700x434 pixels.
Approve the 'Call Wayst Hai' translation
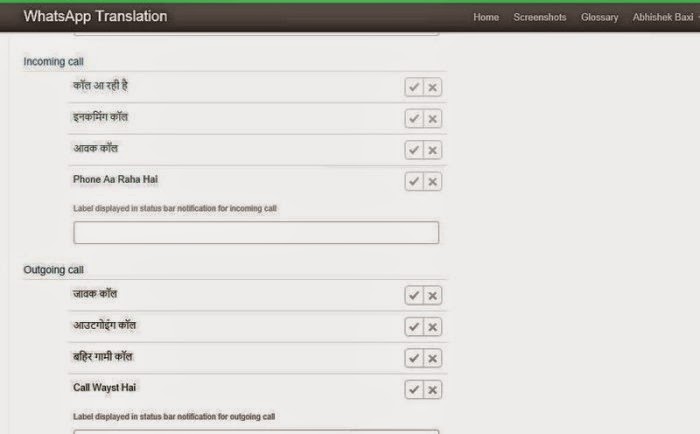click(414, 389)
